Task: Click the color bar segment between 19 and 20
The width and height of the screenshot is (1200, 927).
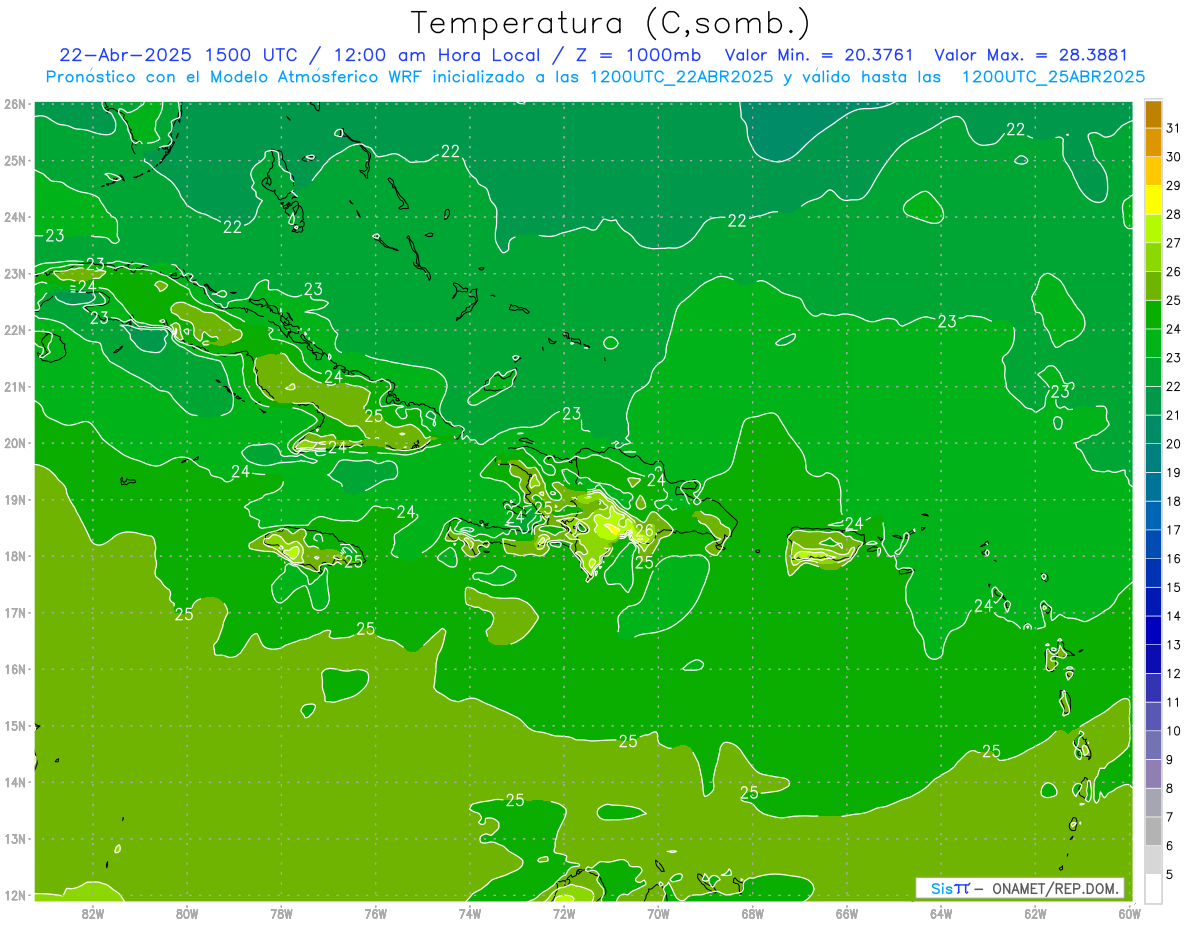Action: 1153,458
